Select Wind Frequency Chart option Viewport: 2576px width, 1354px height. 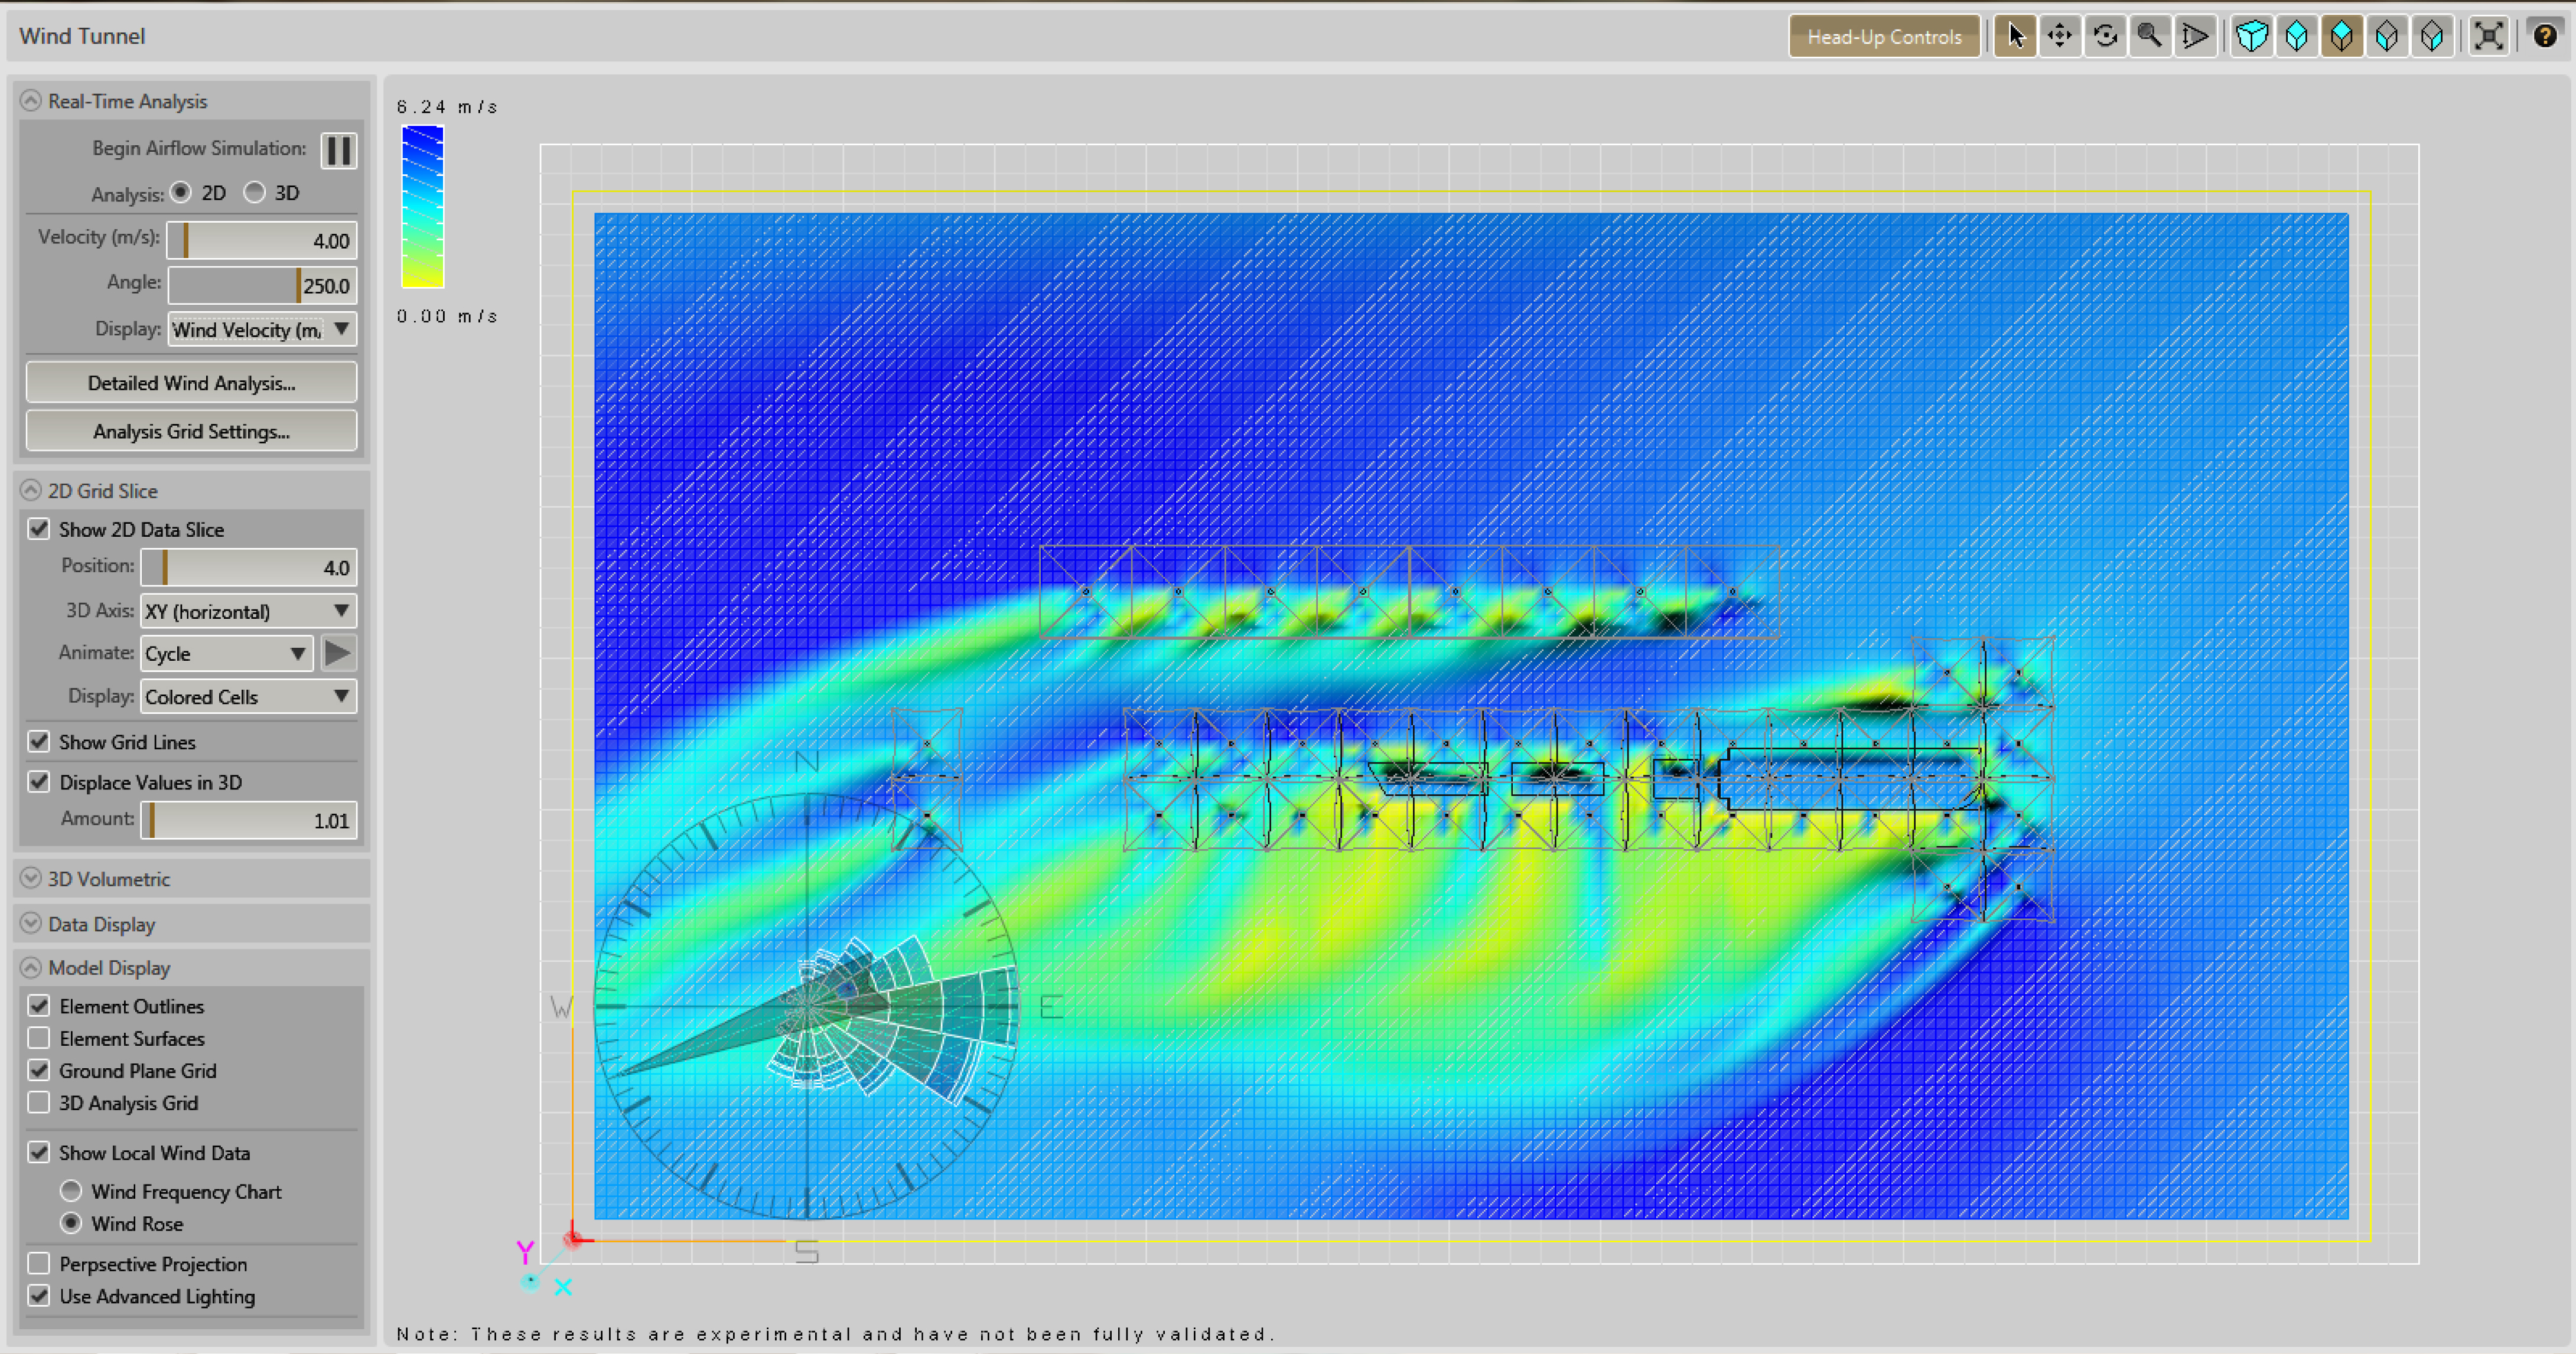[71, 1190]
